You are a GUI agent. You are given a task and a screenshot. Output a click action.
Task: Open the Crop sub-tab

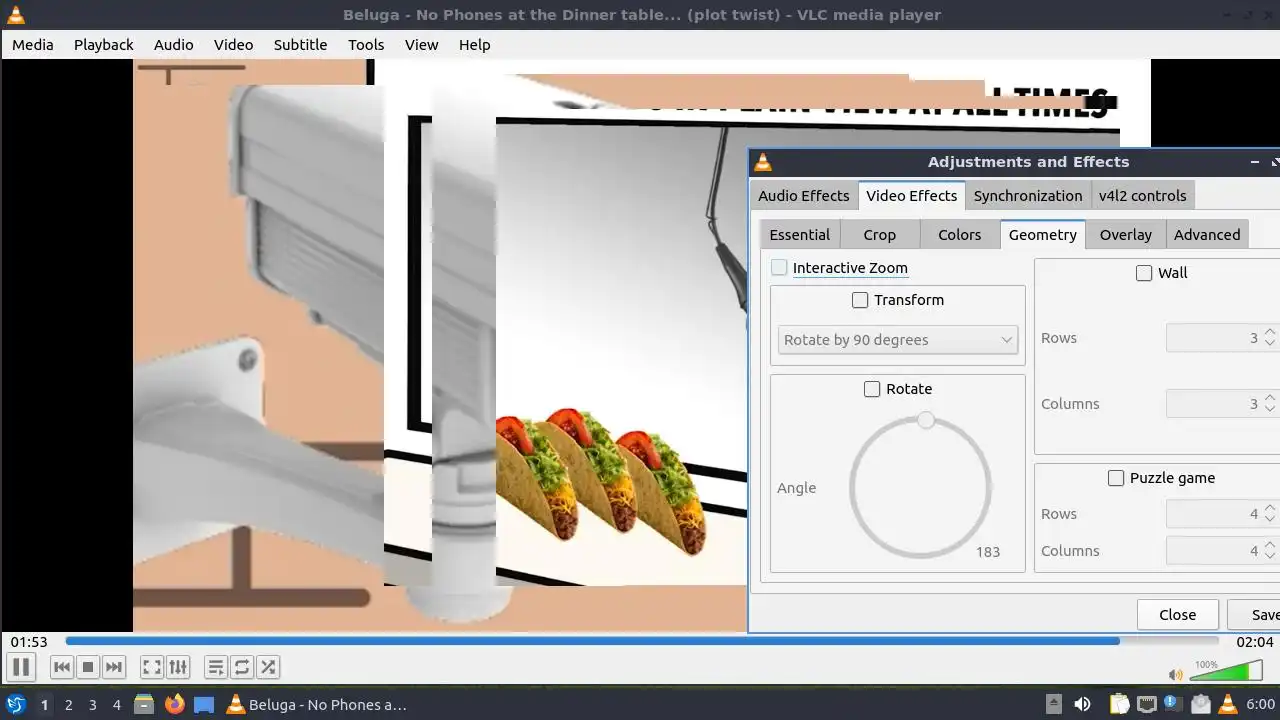coord(880,235)
